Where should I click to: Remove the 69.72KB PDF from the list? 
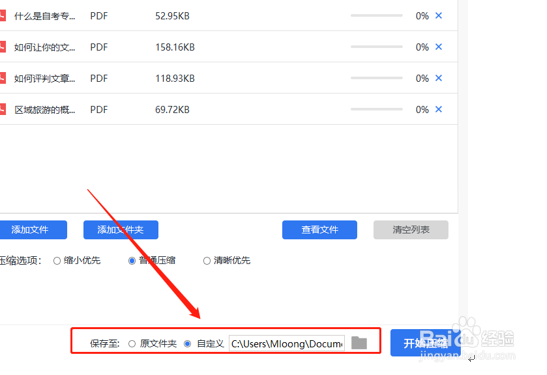pos(439,109)
